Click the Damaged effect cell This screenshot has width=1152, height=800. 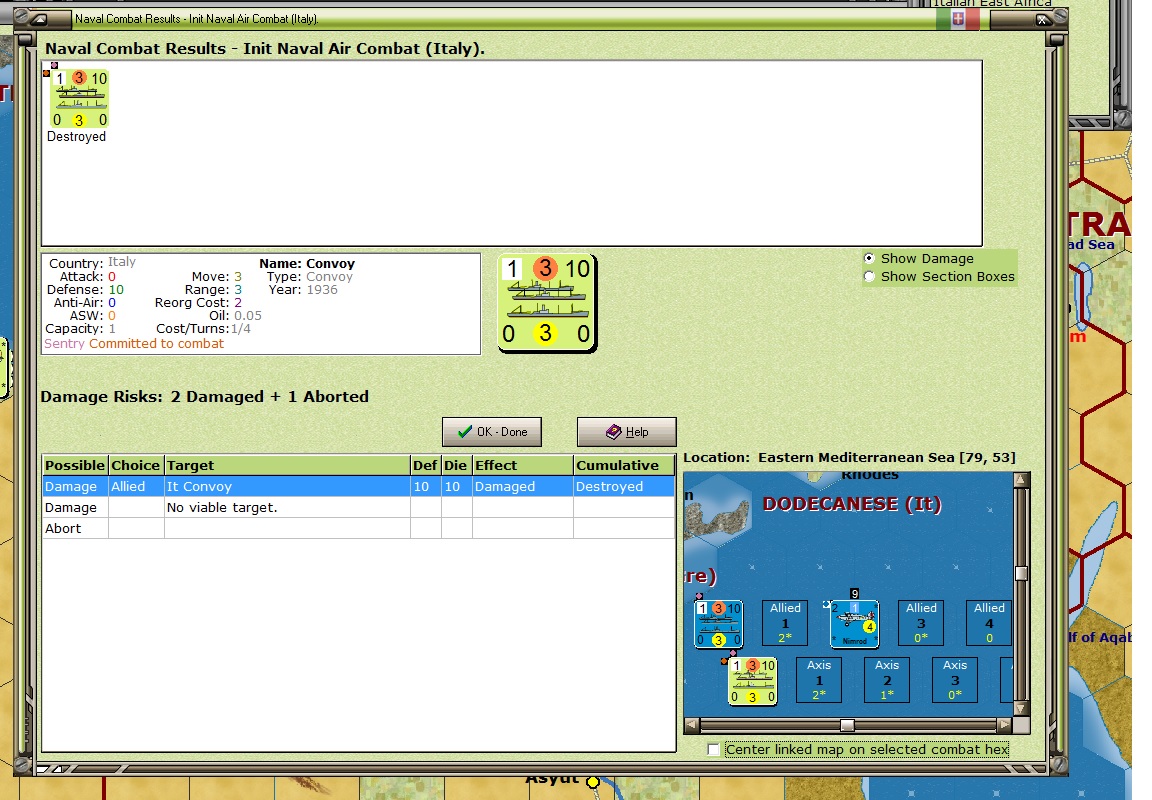pyautogui.click(x=522, y=486)
